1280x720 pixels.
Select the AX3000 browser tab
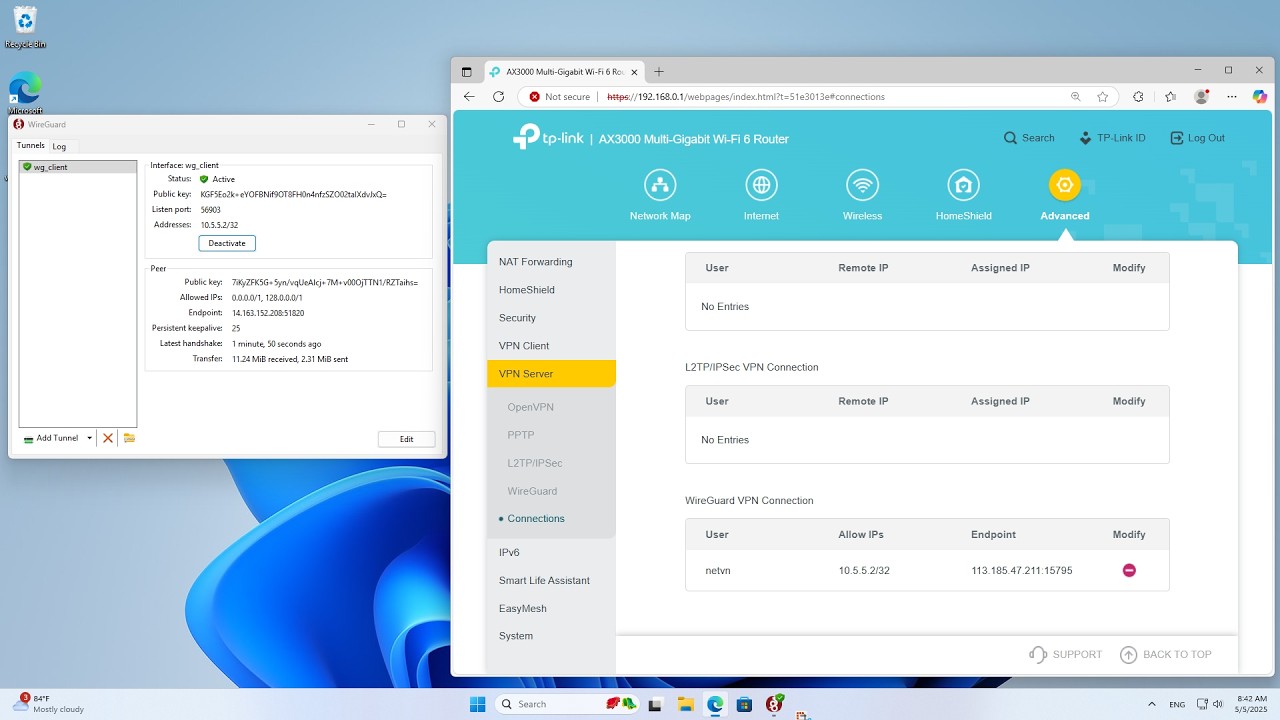tap(564, 72)
